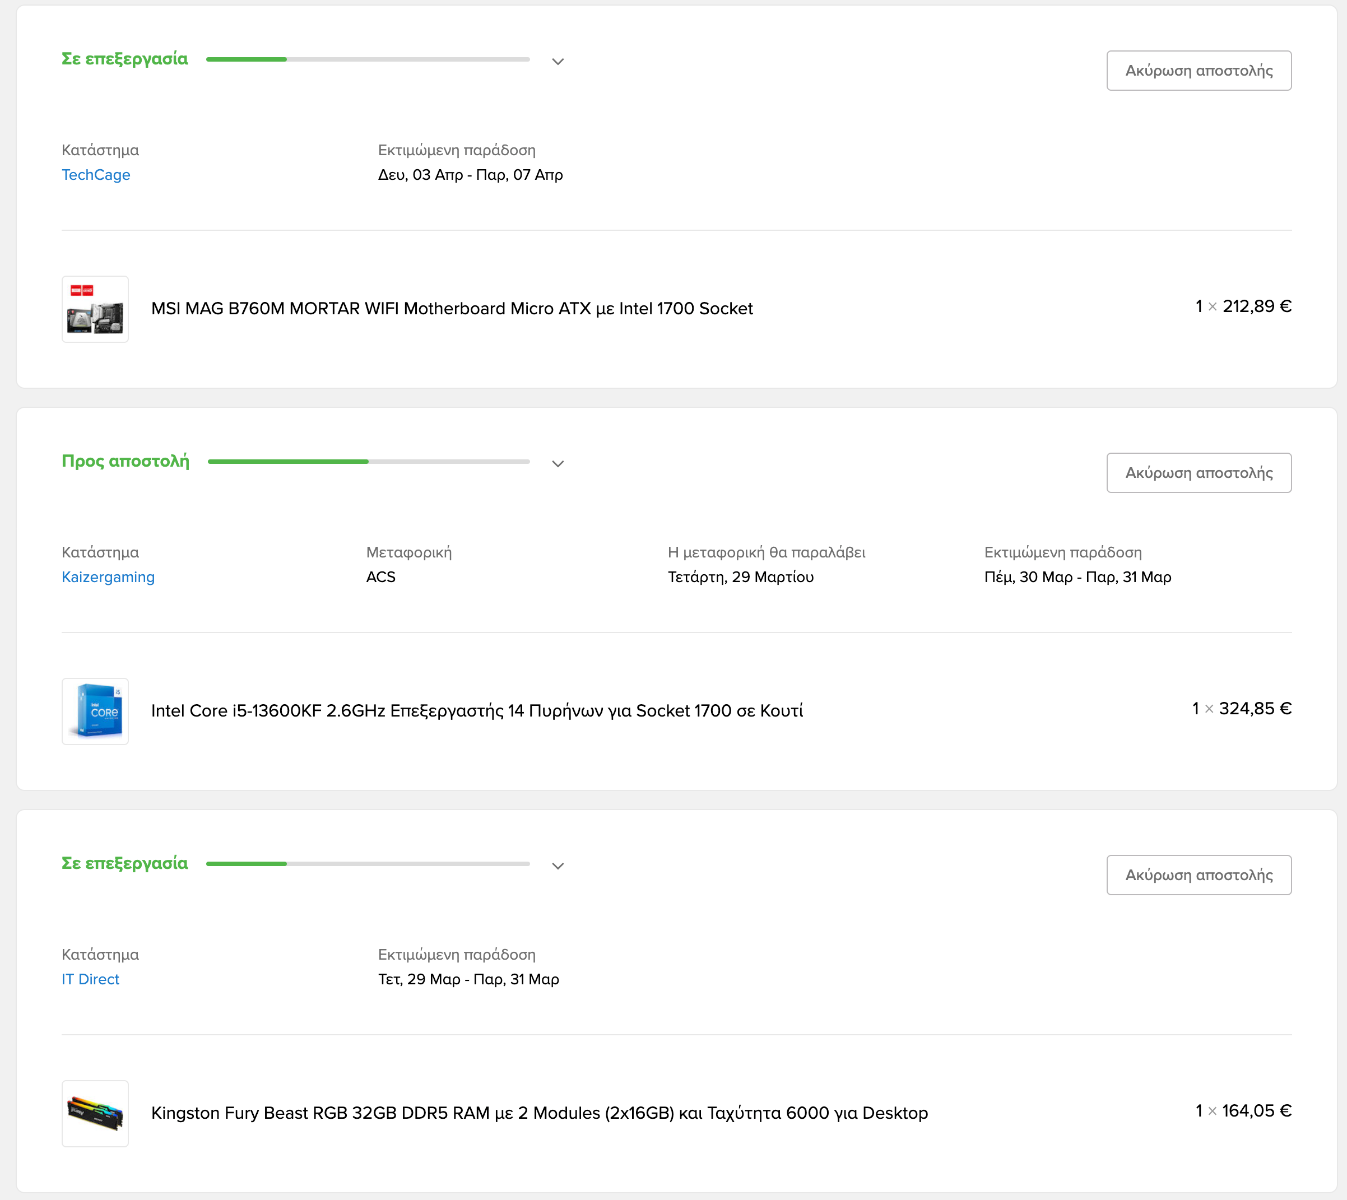Select the delivery dates 'Δευ, 03 Απρ - Παρ, 07 Απρ'
Screen dimensions: 1347x1200
pos(470,175)
